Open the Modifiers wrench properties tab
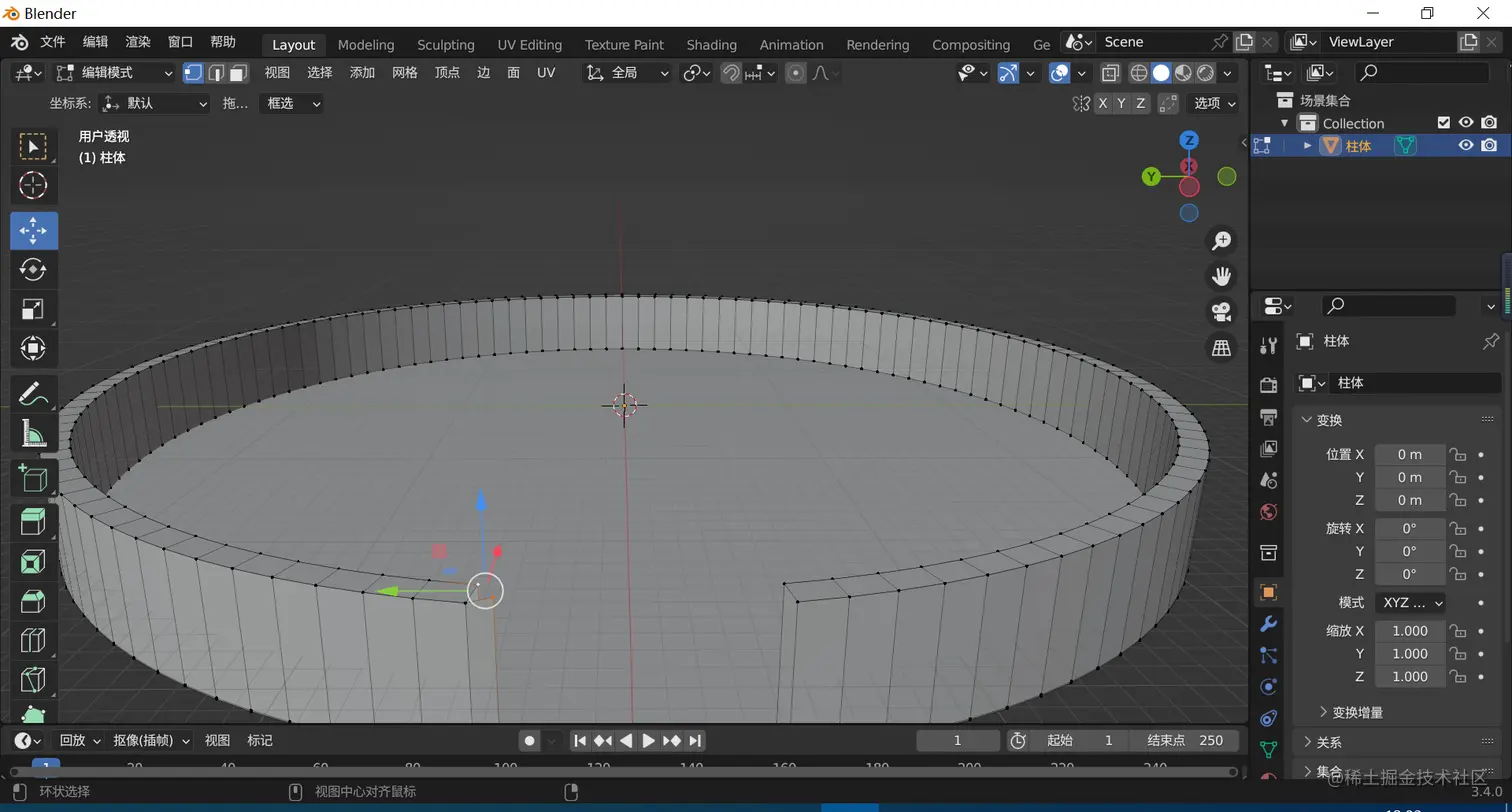 pyautogui.click(x=1269, y=625)
